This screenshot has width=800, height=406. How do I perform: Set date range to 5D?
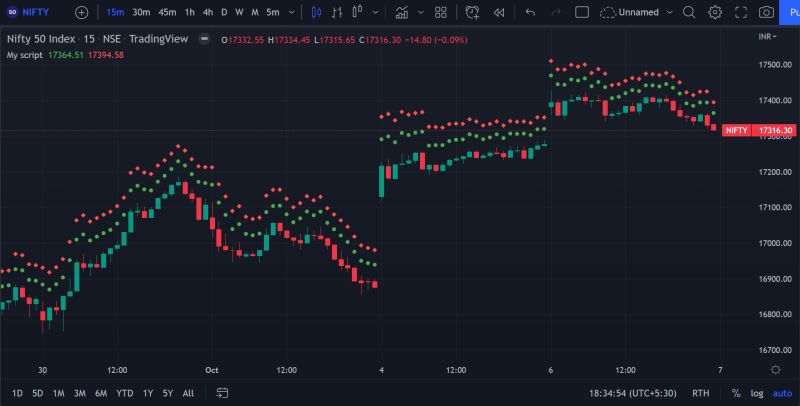pyautogui.click(x=38, y=393)
